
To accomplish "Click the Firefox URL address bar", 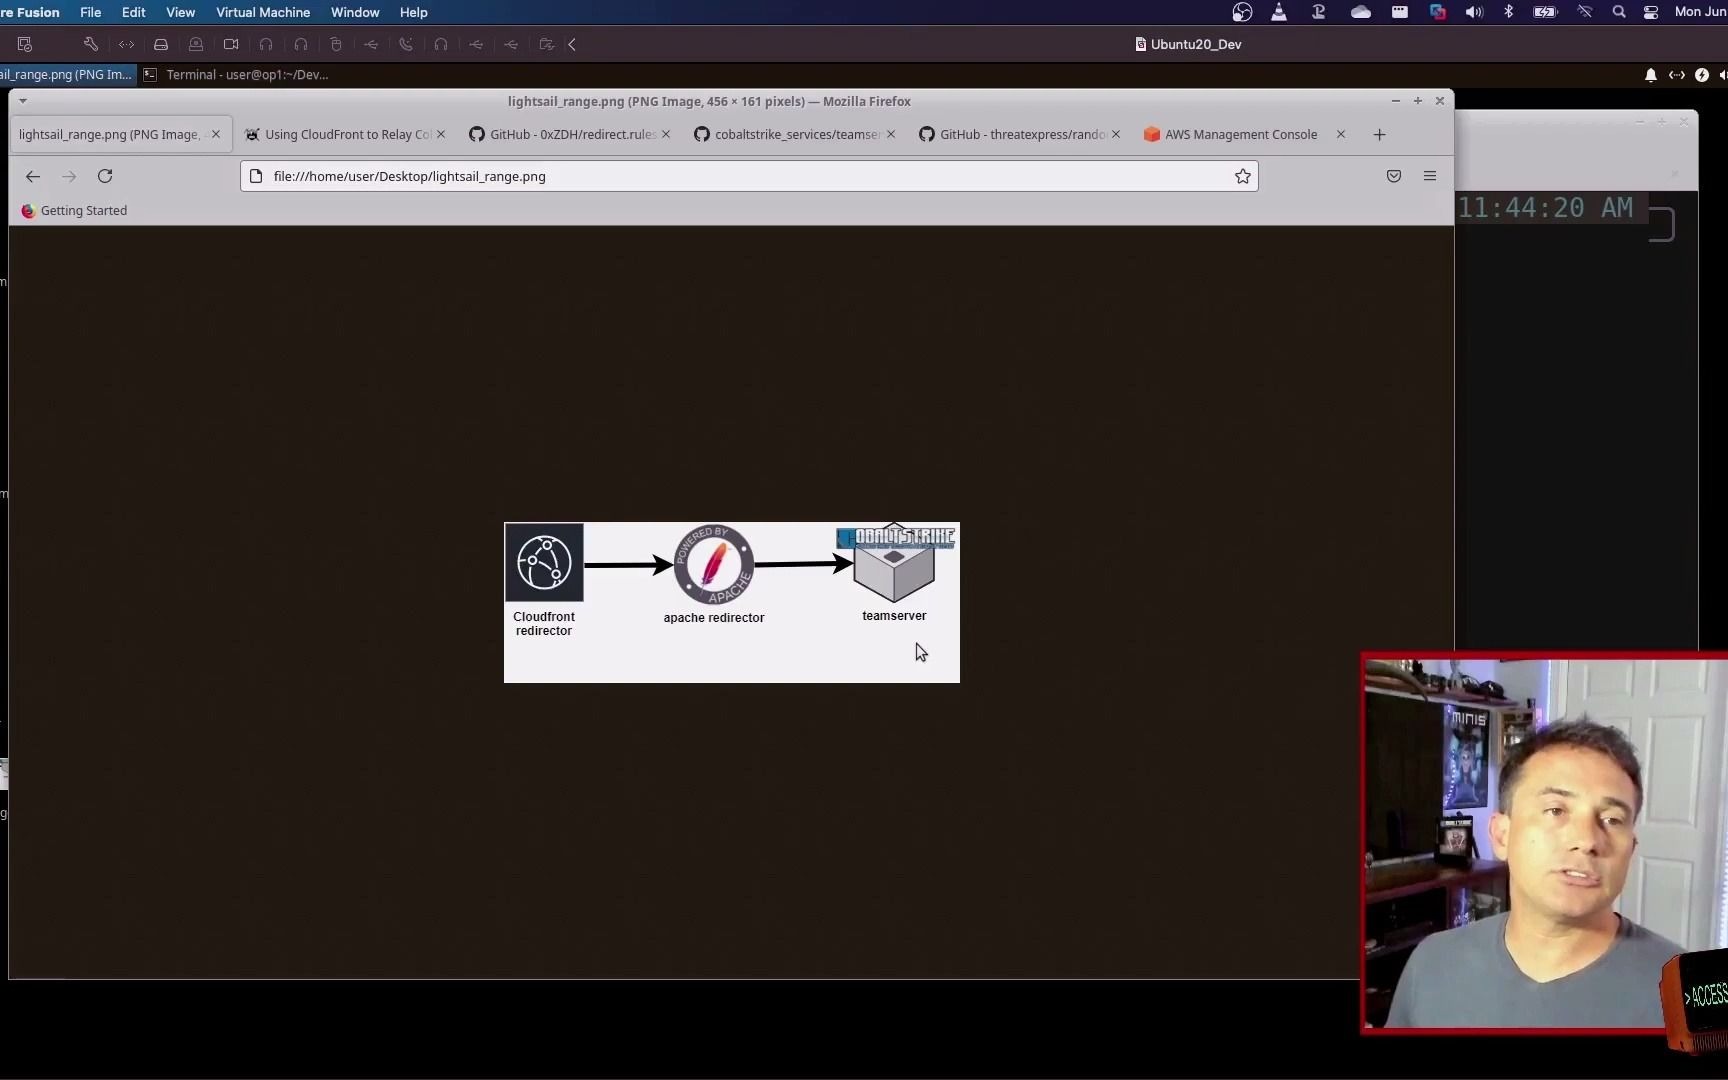I will click(x=748, y=176).
